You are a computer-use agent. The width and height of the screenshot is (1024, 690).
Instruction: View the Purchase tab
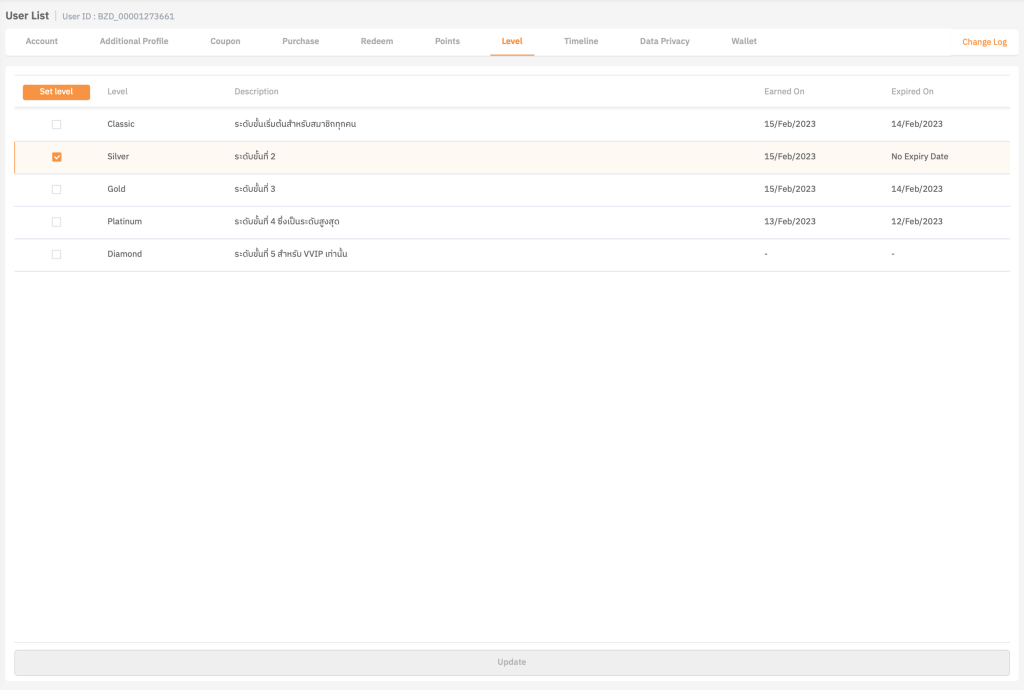coord(300,41)
